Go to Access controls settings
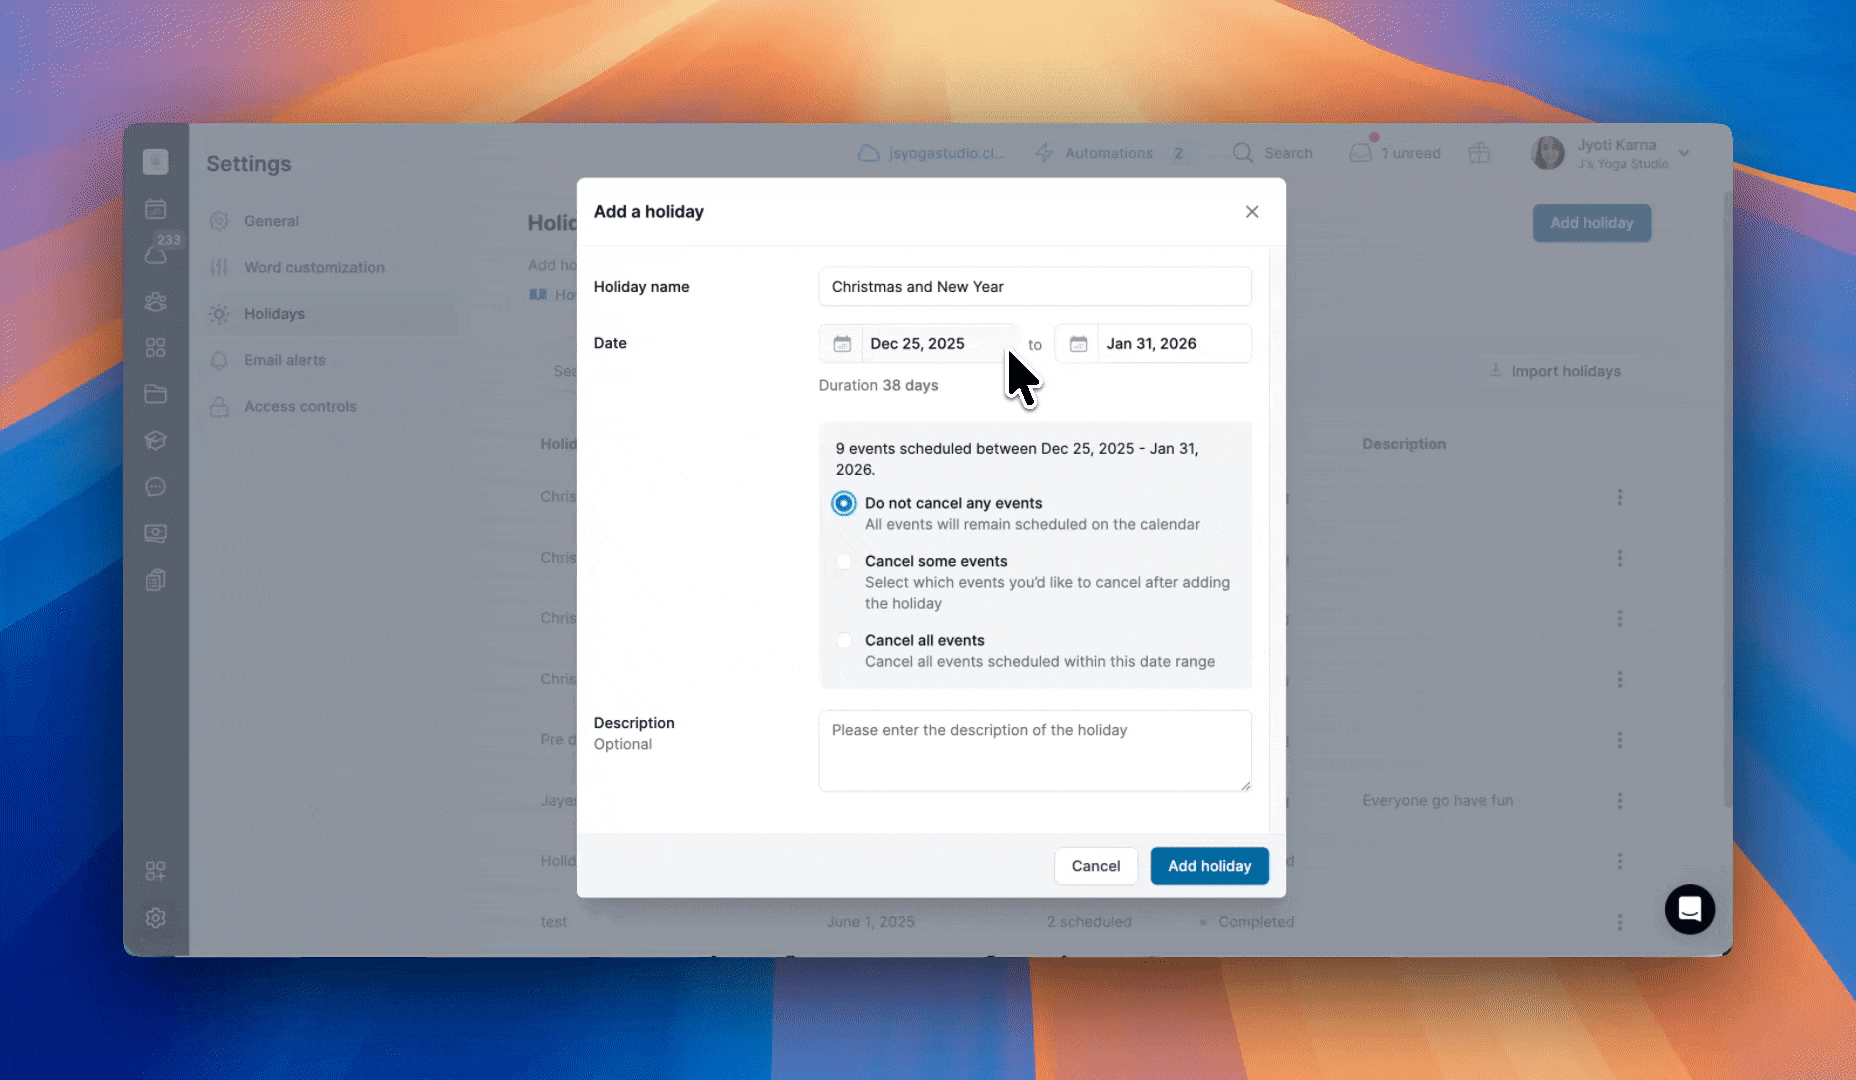Viewport: 1856px width, 1080px height. (x=300, y=407)
